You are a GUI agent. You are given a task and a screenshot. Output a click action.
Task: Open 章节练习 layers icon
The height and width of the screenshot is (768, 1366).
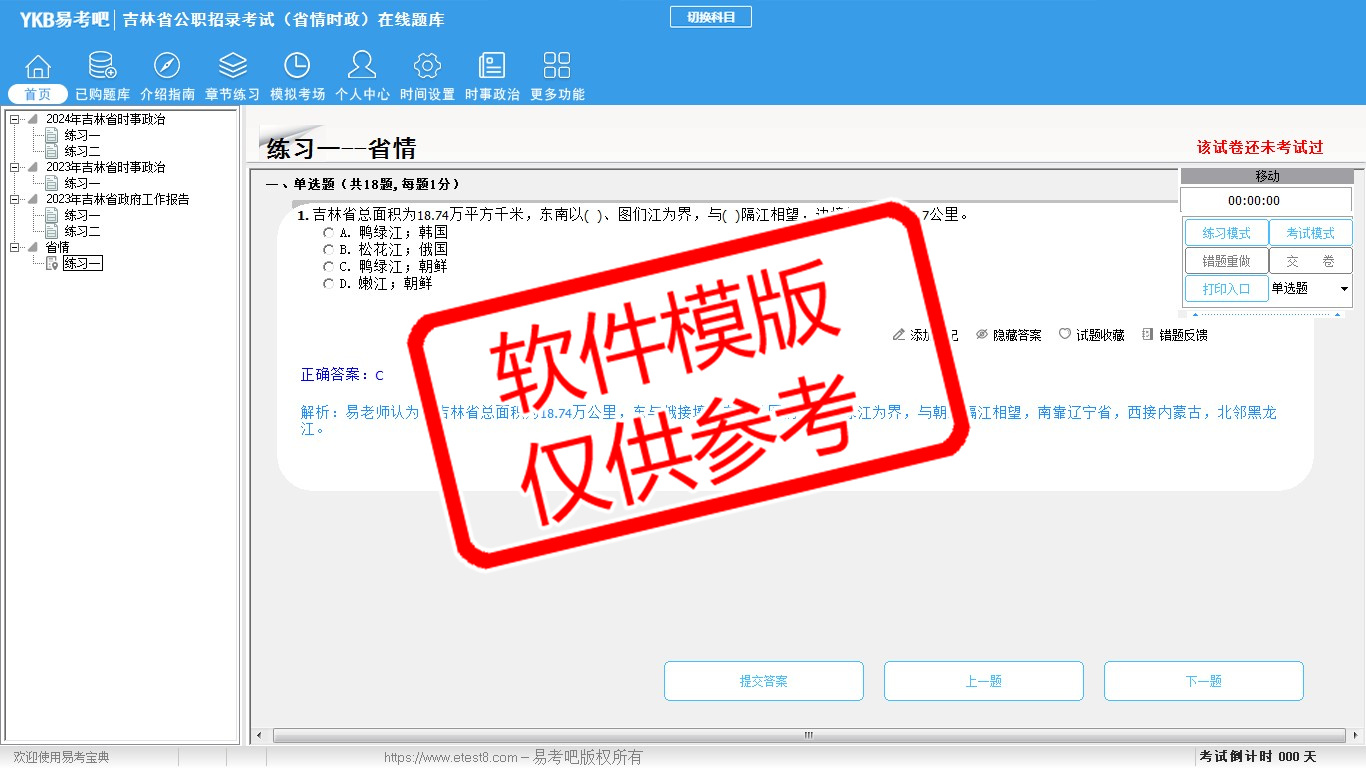point(232,66)
